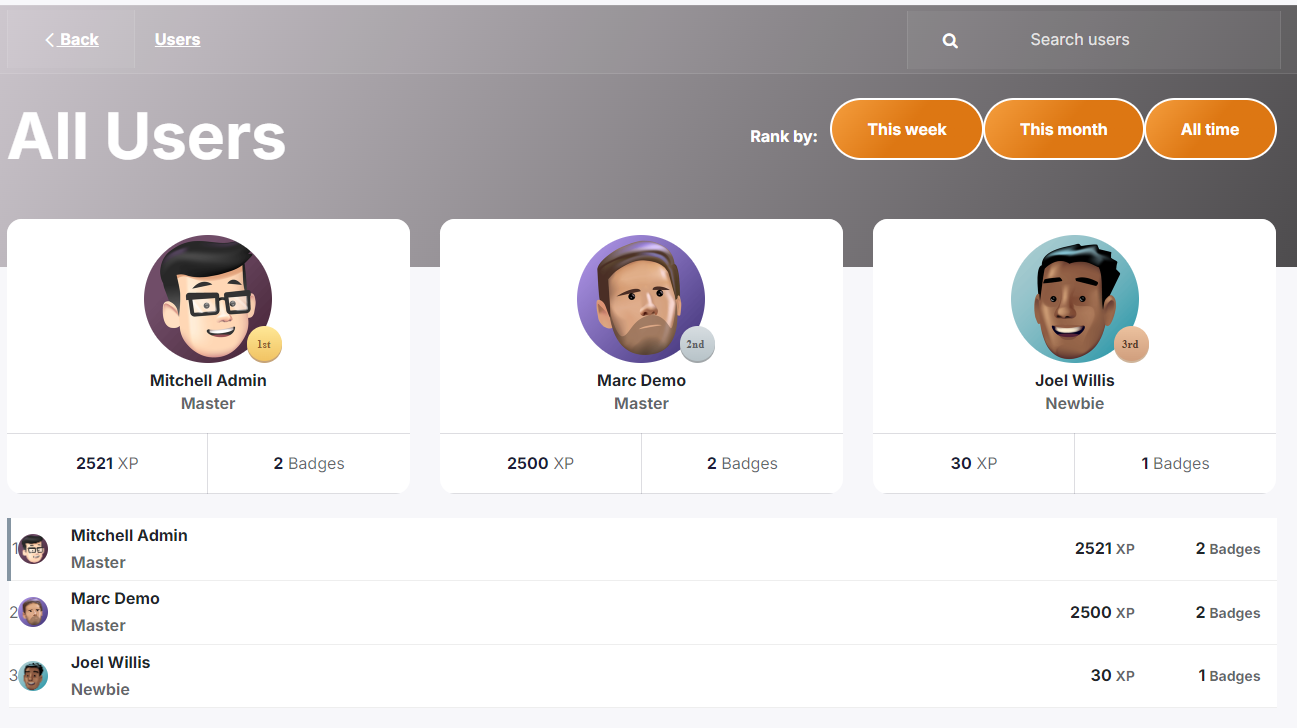Click the search magnifier icon
This screenshot has width=1297, height=728.
[x=950, y=41]
